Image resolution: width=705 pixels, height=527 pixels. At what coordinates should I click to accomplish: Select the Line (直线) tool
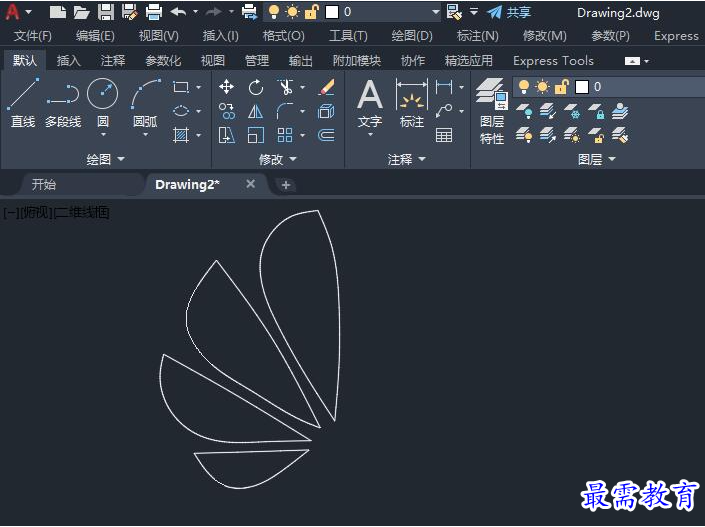pos(23,103)
